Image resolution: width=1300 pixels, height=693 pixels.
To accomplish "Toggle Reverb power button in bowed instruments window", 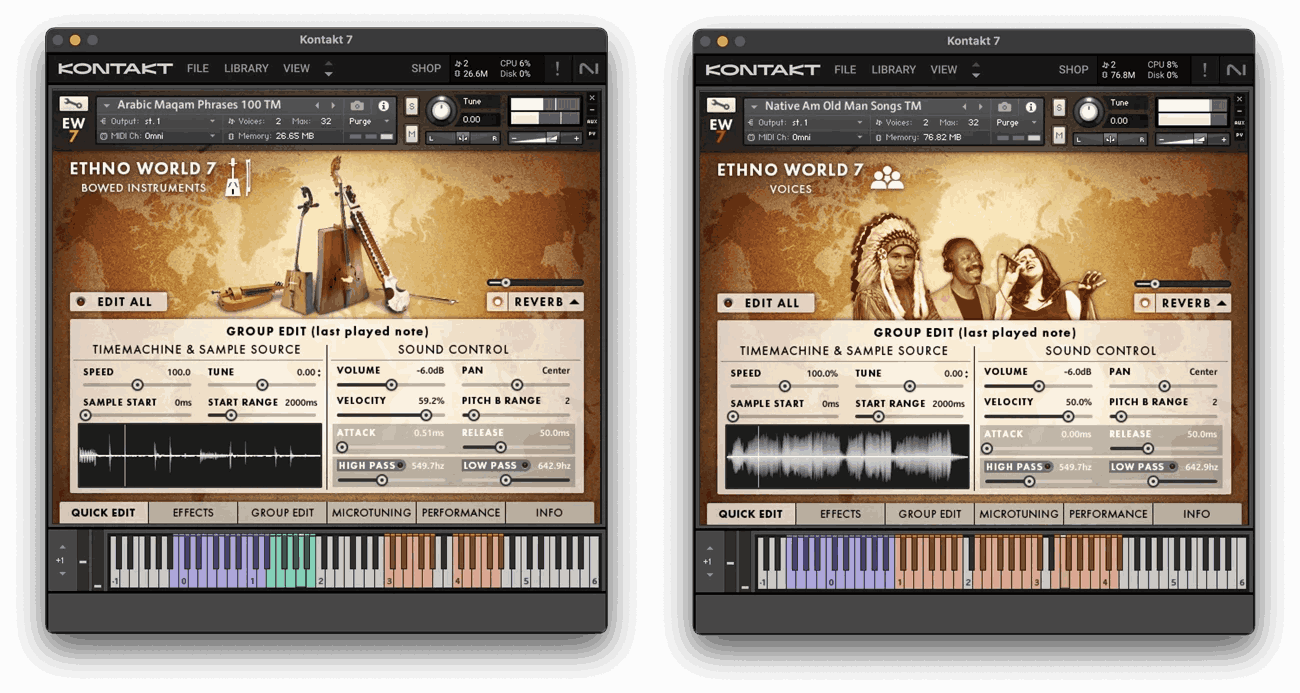I will [498, 302].
